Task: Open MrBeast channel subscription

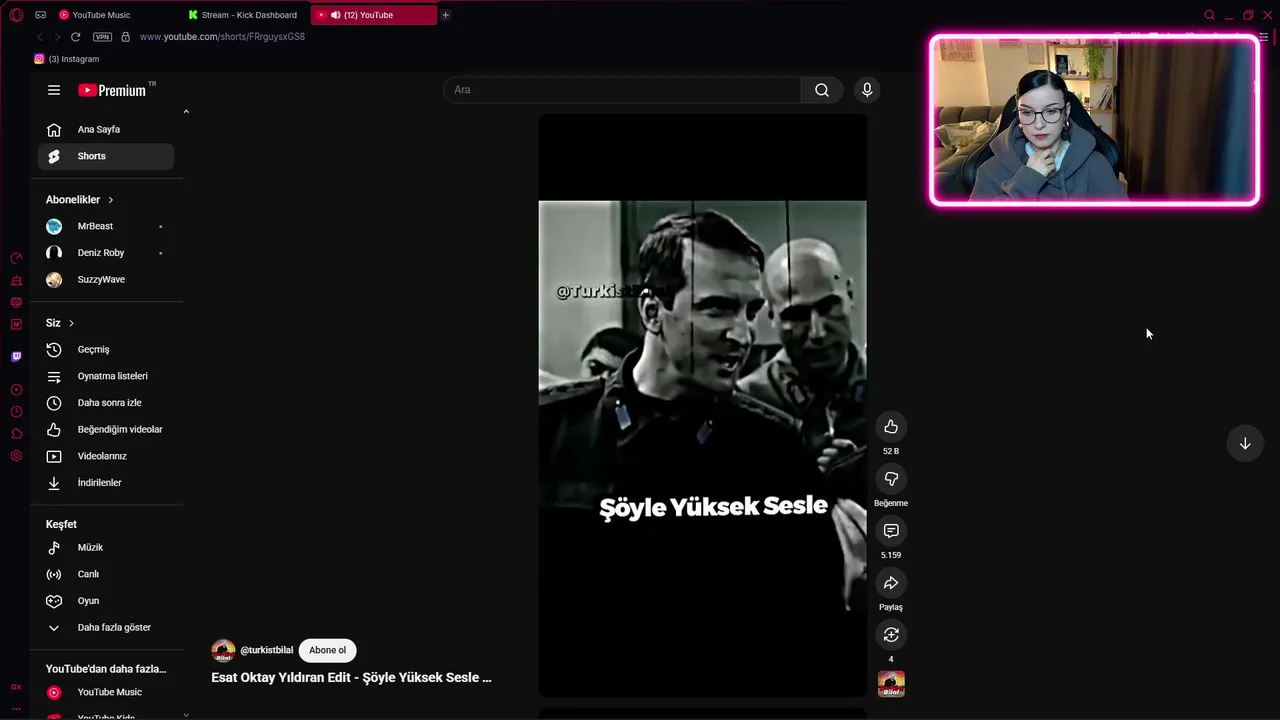Action: pyautogui.click(x=106, y=226)
